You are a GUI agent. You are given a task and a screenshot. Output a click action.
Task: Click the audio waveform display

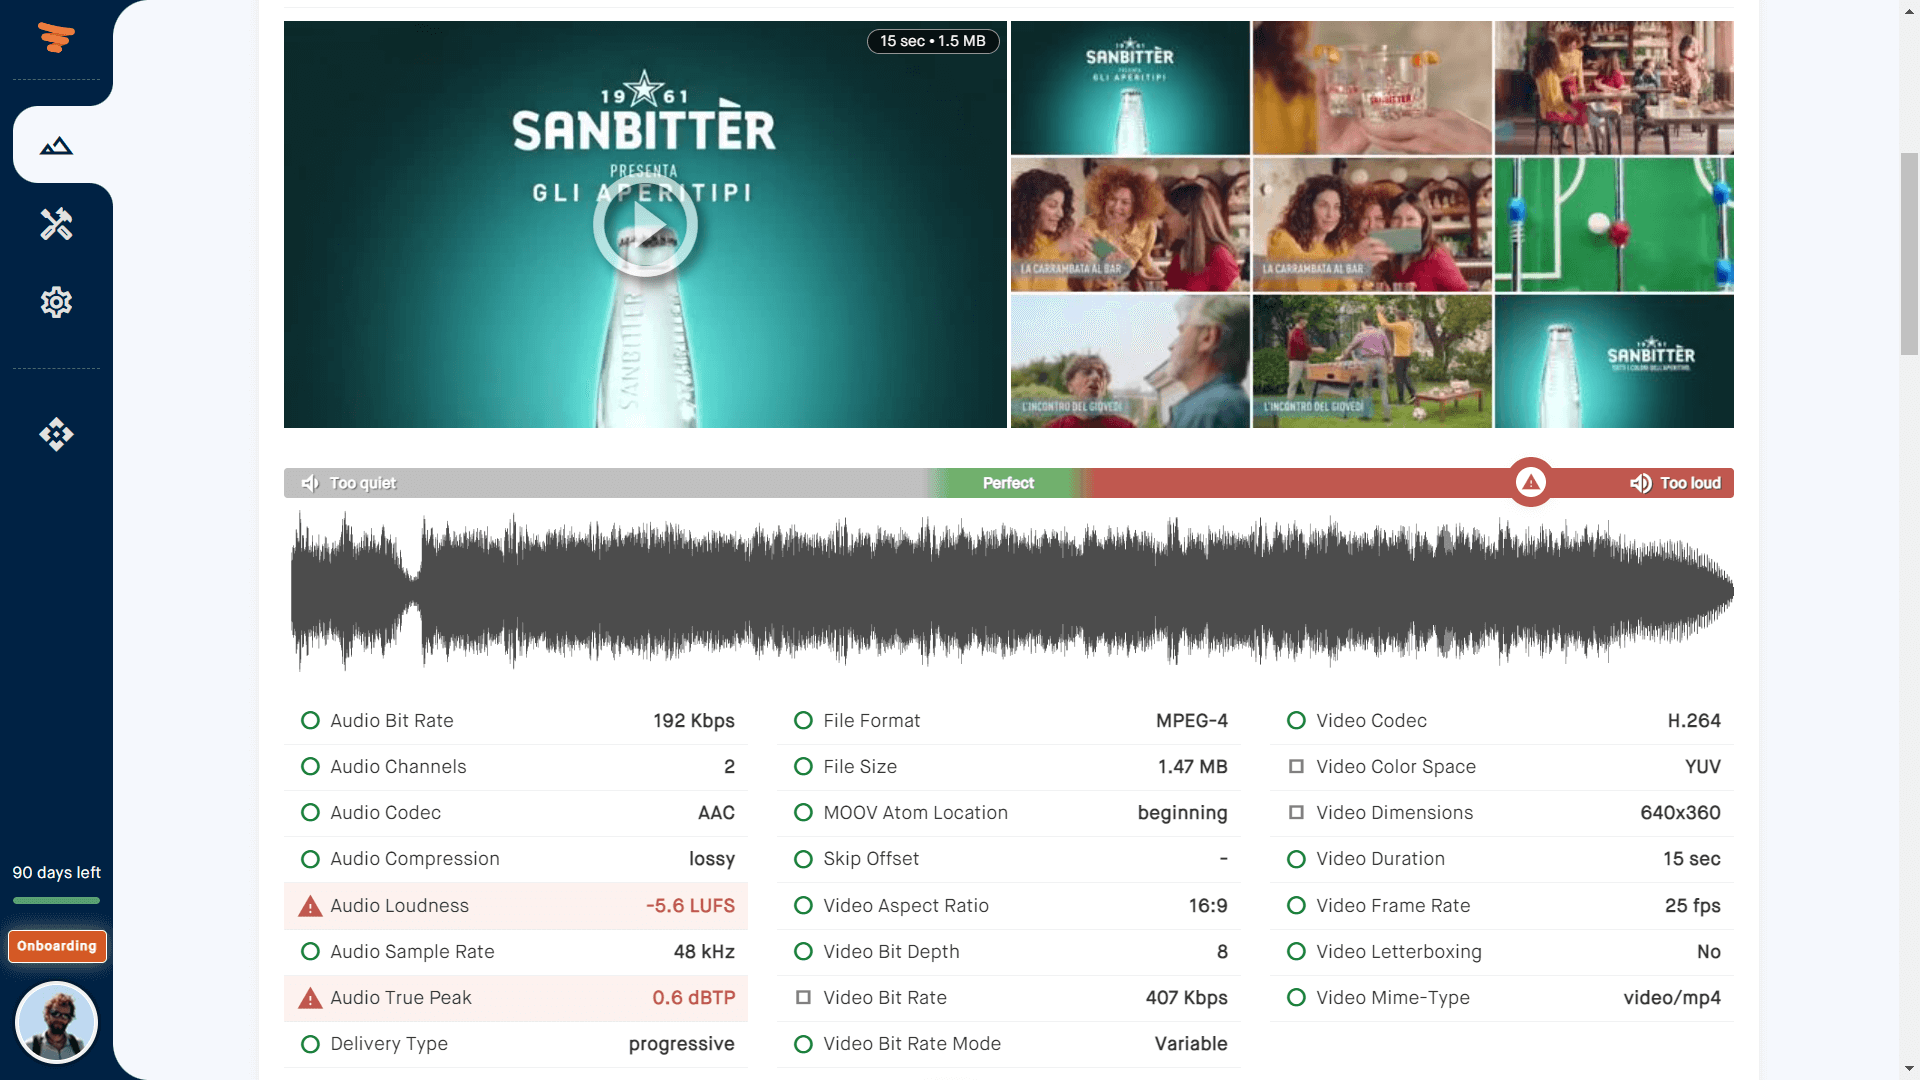[1011, 590]
